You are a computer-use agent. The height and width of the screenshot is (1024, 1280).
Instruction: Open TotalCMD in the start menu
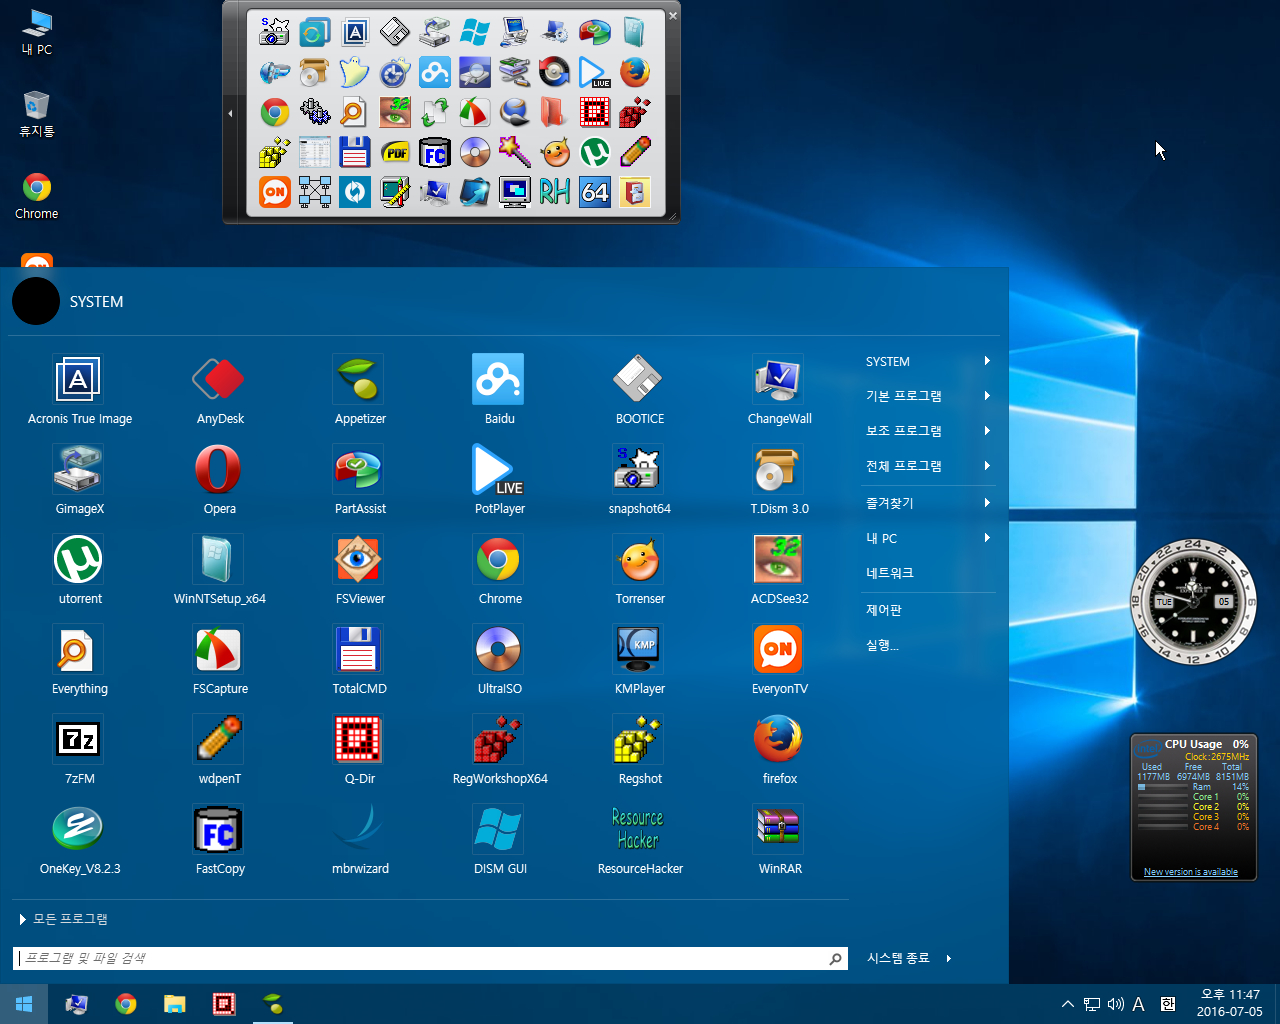[x=360, y=660]
